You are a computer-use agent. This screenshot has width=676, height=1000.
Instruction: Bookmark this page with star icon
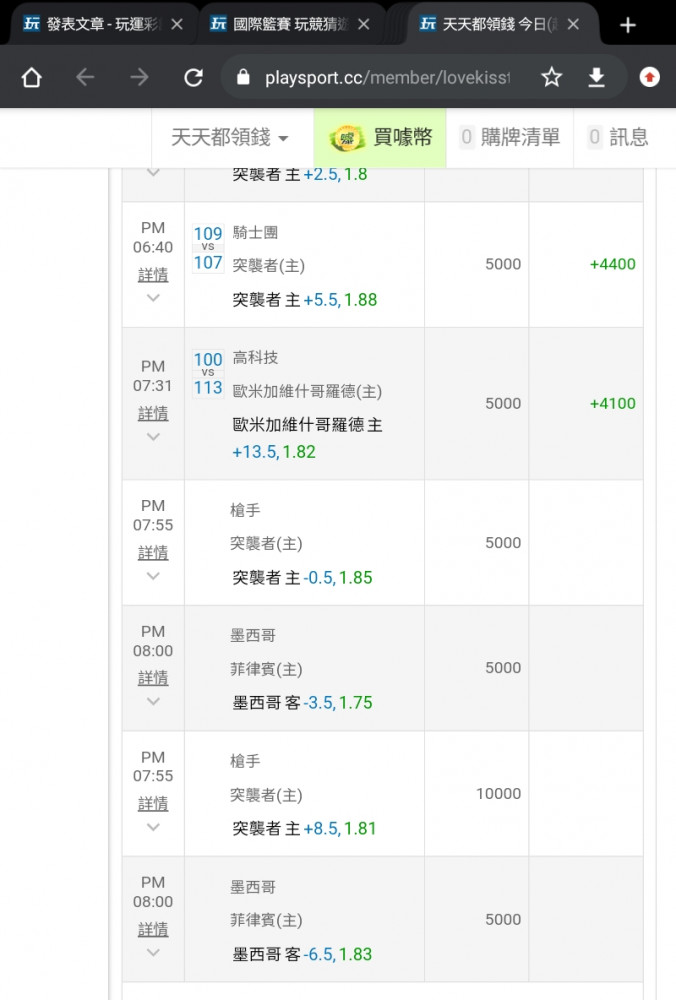pyautogui.click(x=551, y=78)
